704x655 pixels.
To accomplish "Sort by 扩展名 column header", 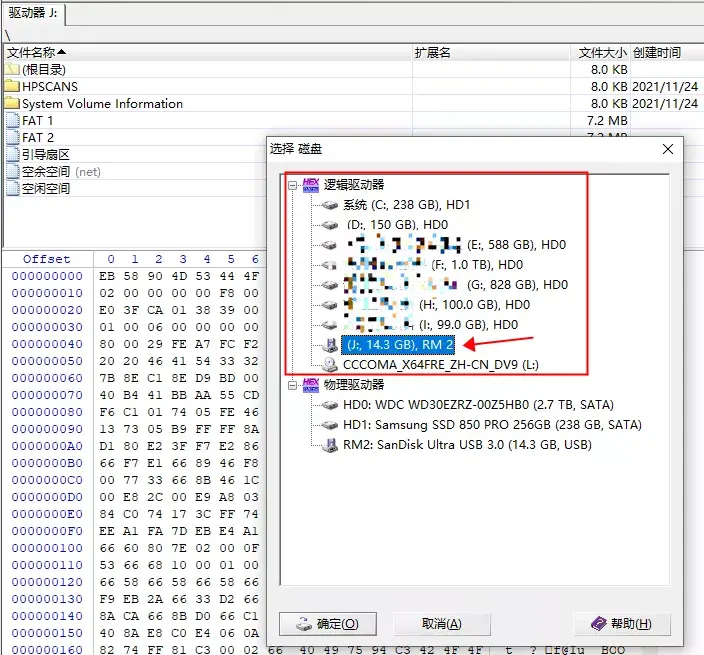I will tap(491, 53).
